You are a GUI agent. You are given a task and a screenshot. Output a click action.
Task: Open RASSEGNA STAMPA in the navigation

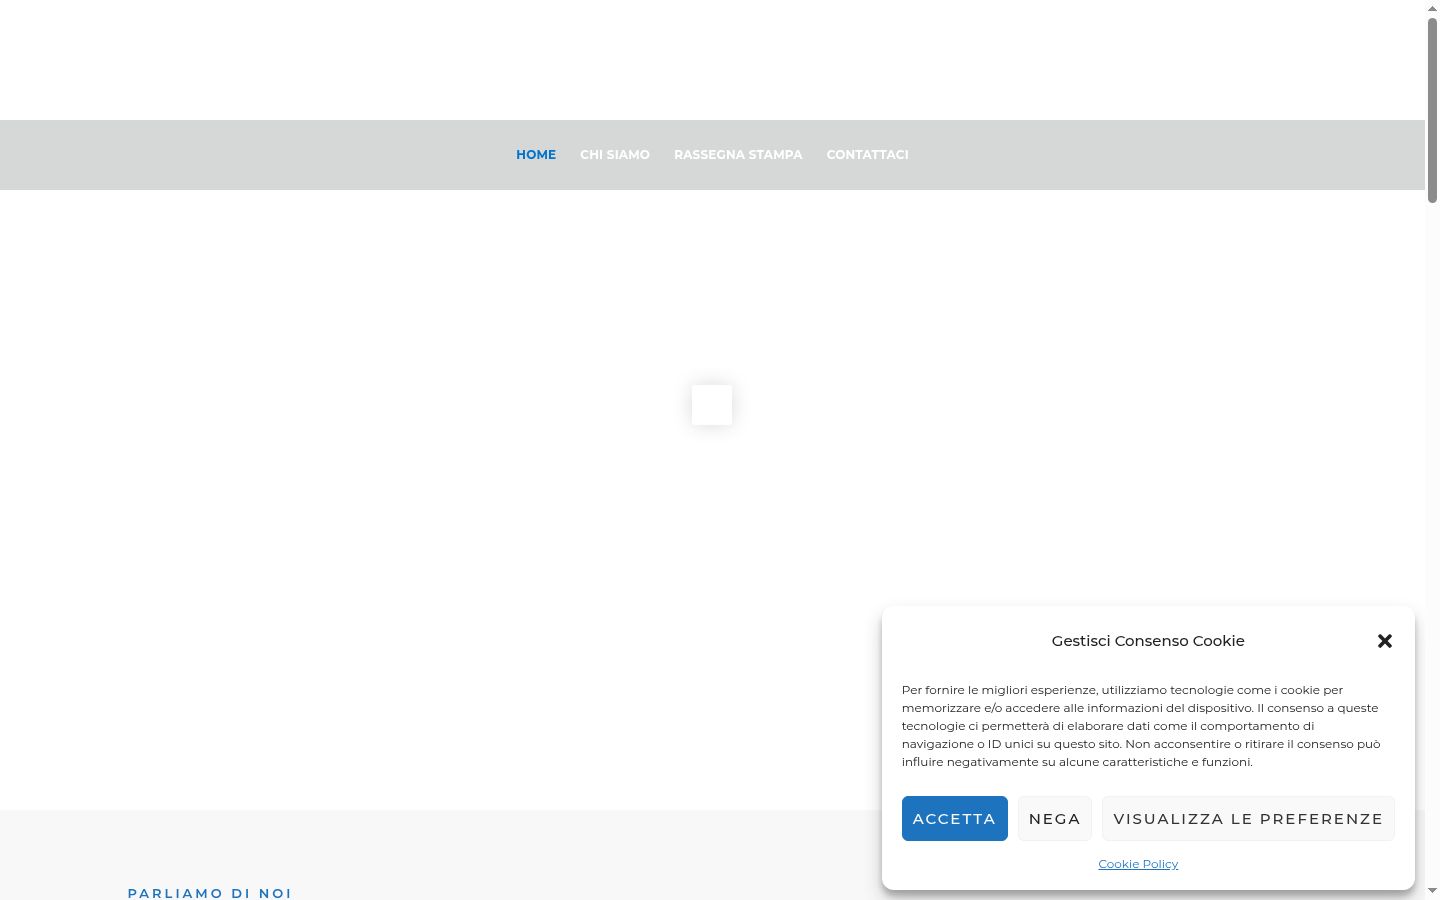738,155
